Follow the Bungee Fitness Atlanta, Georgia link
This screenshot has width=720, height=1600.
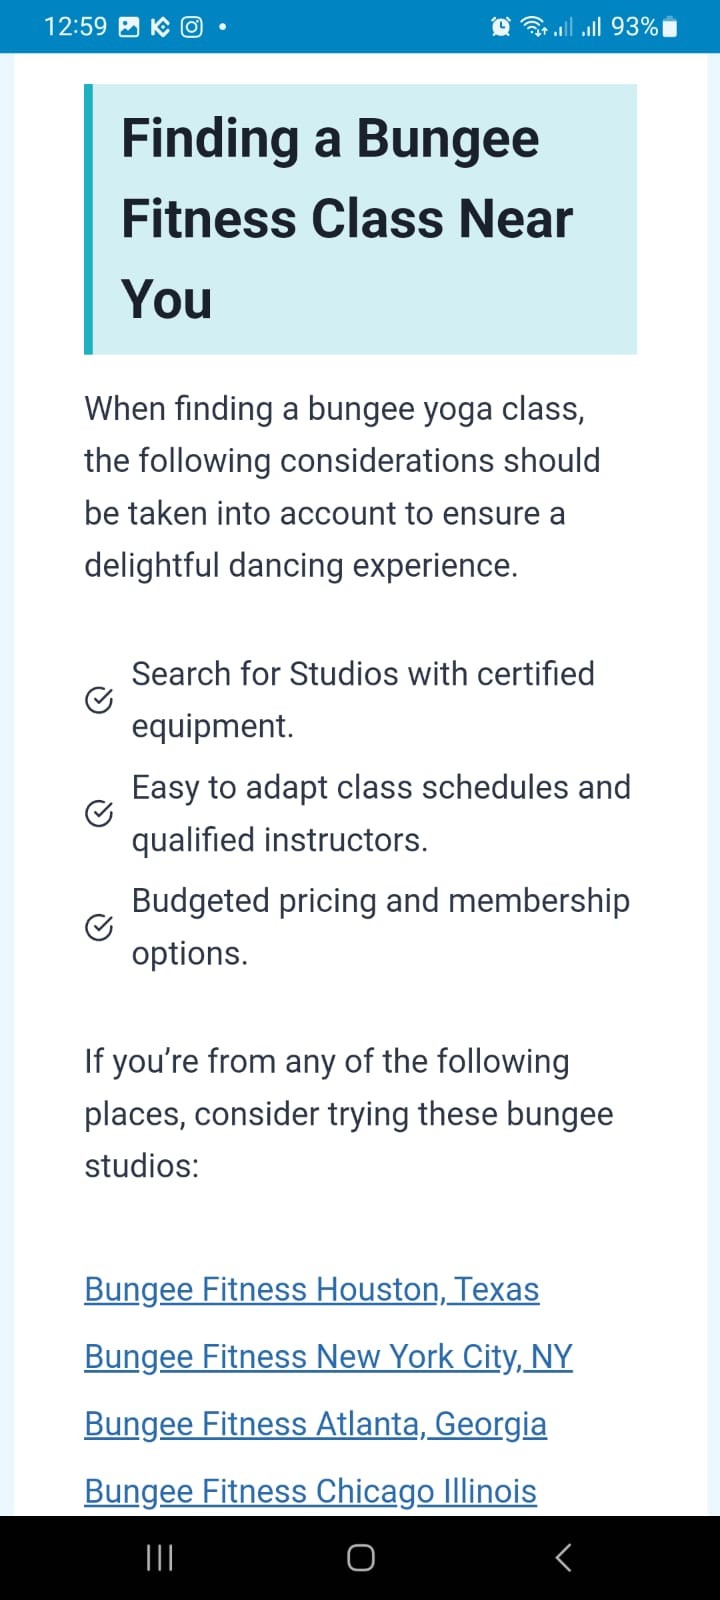tap(315, 1424)
